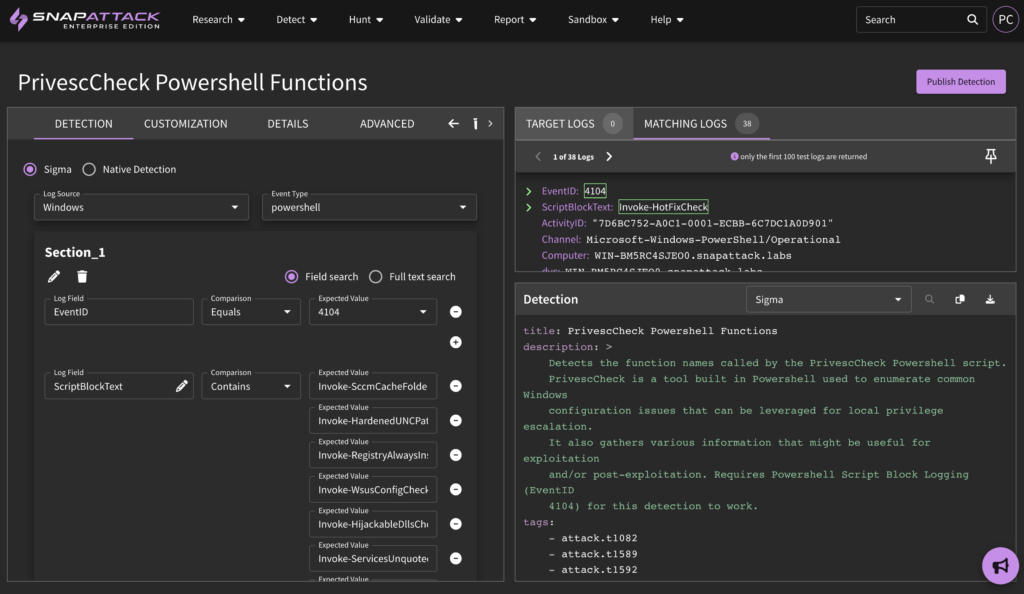Switch to the Details tab
This screenshot has width=1024, height=594.
[287, 123]
